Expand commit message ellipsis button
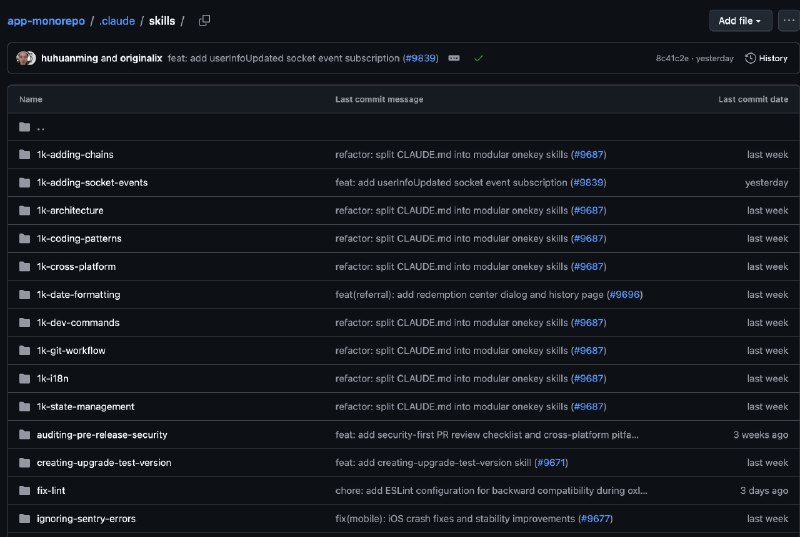This screenshot has height=537, width=800. coord(454,58)
